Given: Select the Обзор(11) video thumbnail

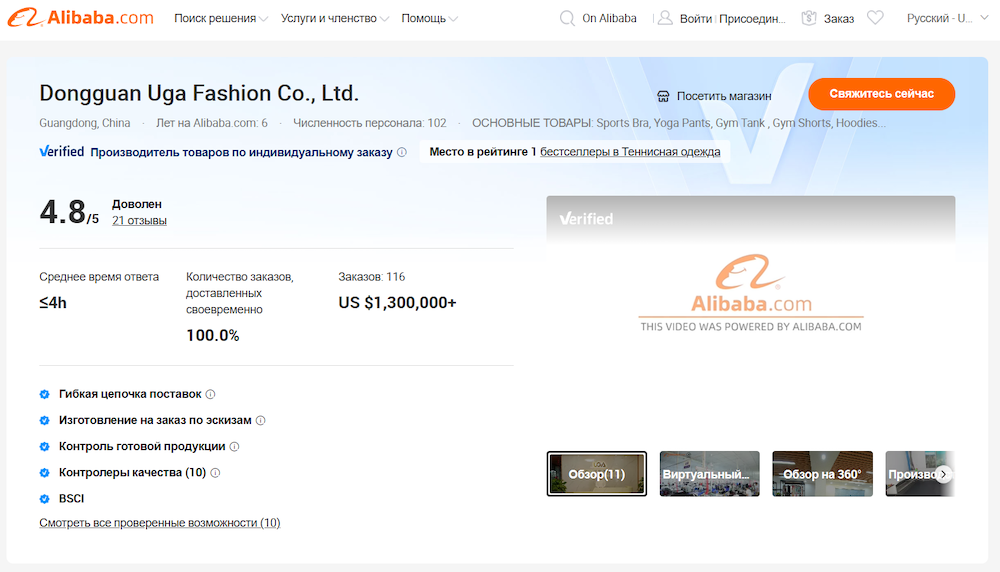Looking at the screenshot, I should (x=597, y=474).
